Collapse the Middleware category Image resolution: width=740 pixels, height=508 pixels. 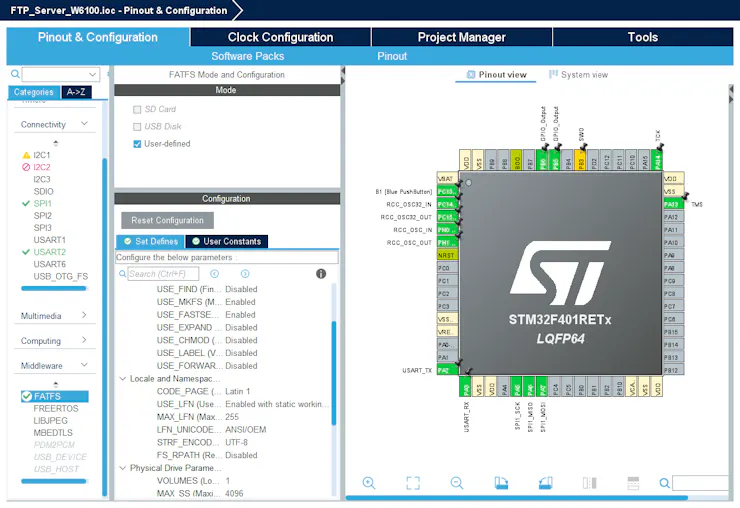pos(84,365)
